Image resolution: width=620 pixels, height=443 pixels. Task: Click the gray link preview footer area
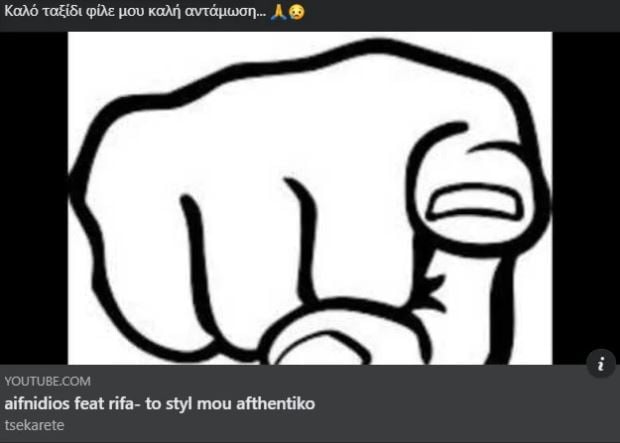pos(310,403)
